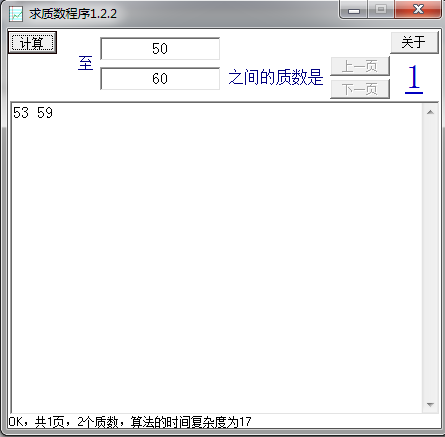Minimize the 求质数程序 window
This screenshot has height=437, width=445.
point(354,10)
